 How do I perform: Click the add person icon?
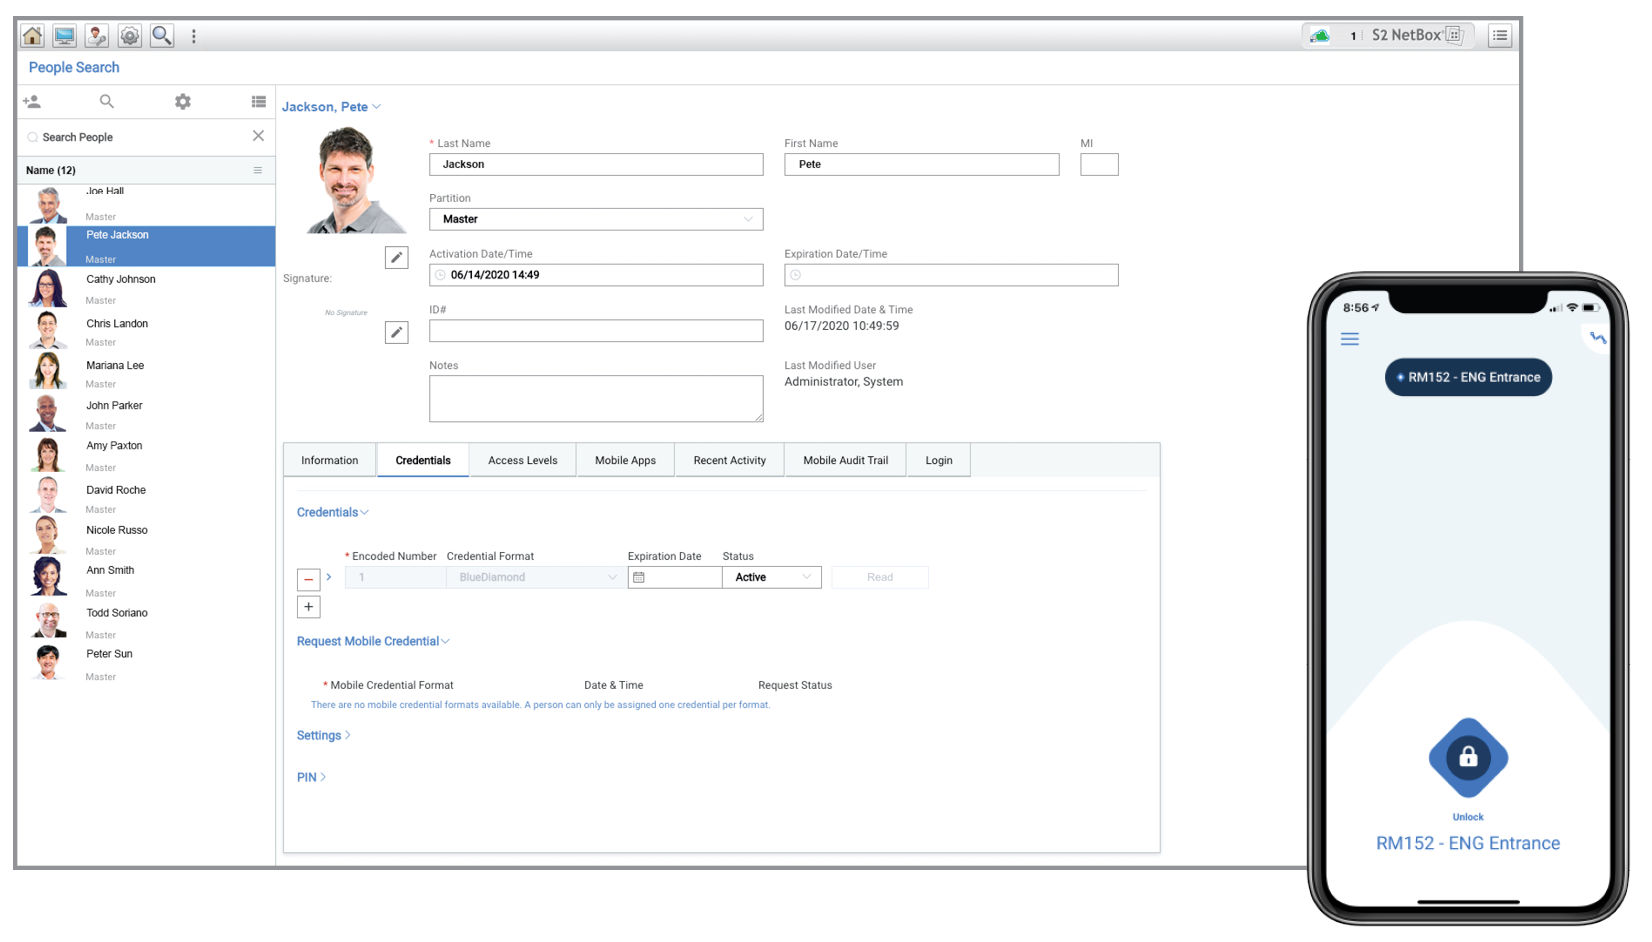[32, 102]
